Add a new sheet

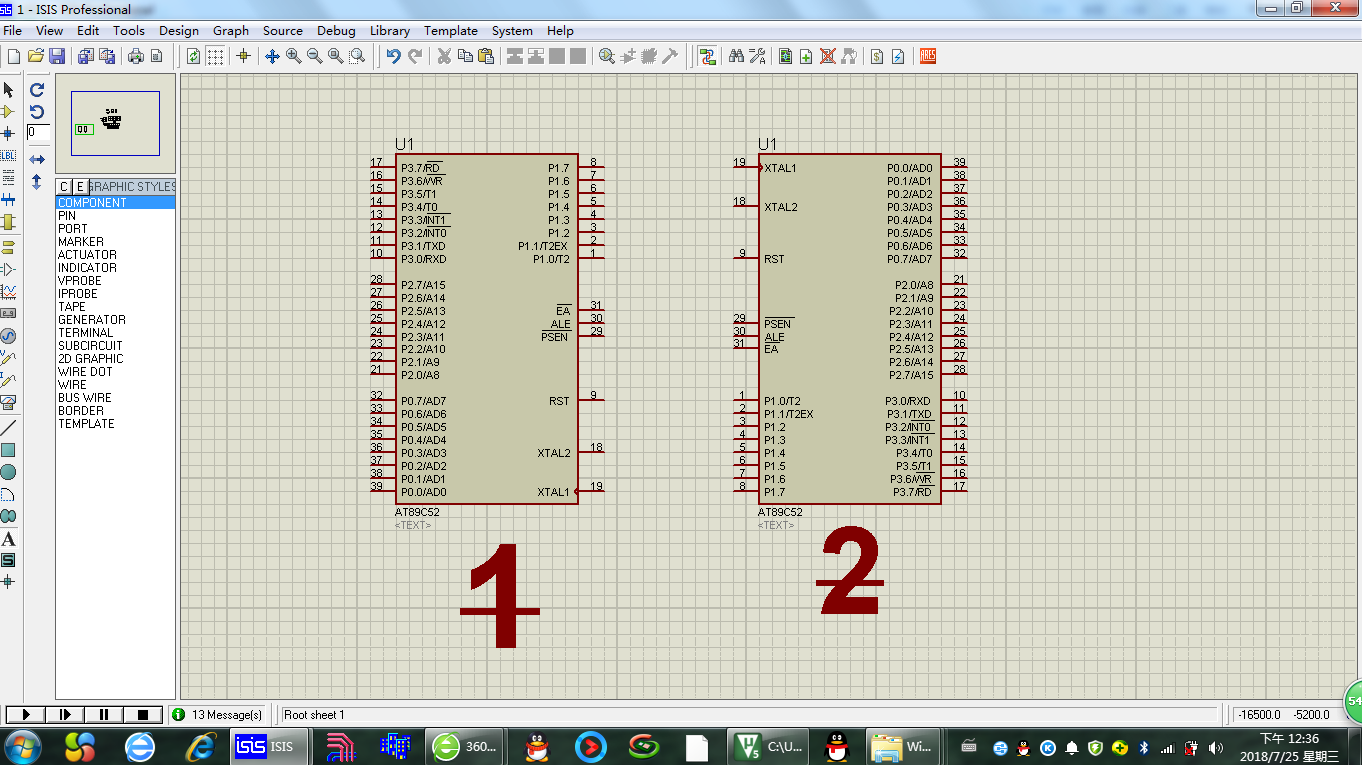pyautogui.click(x=806, y=56)
